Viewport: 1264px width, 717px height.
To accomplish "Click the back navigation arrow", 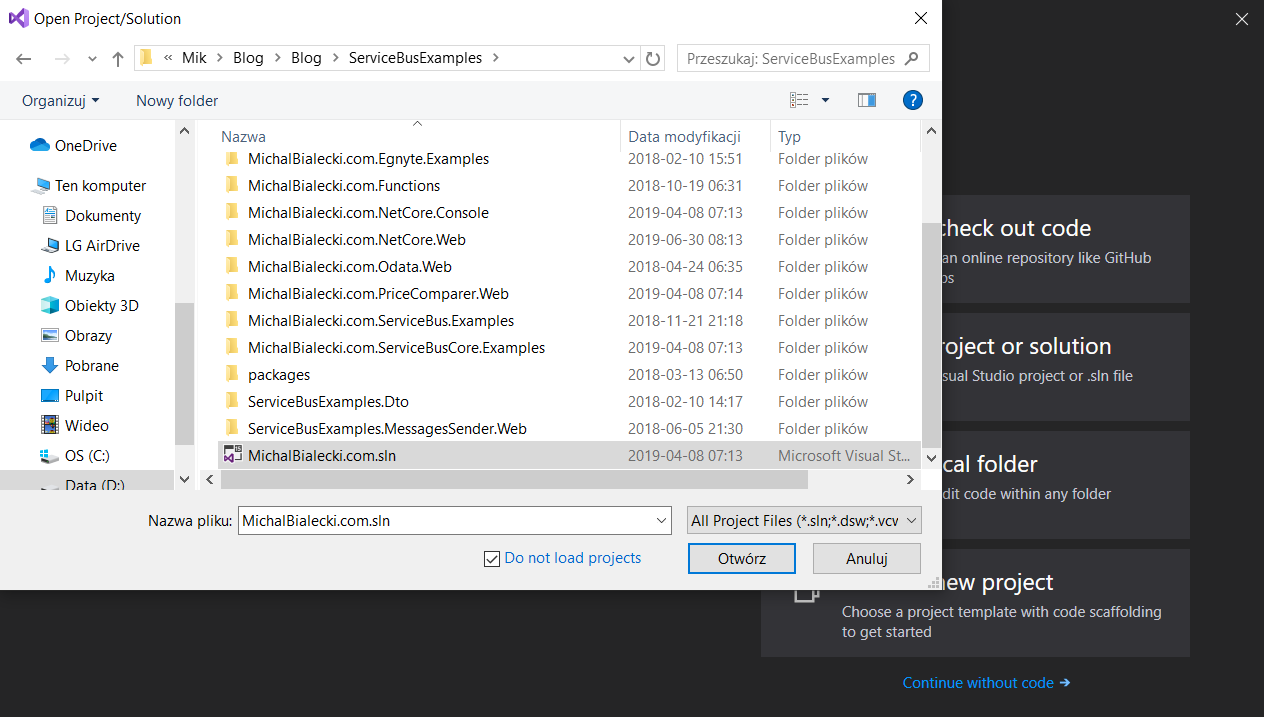I will [23, 58].
